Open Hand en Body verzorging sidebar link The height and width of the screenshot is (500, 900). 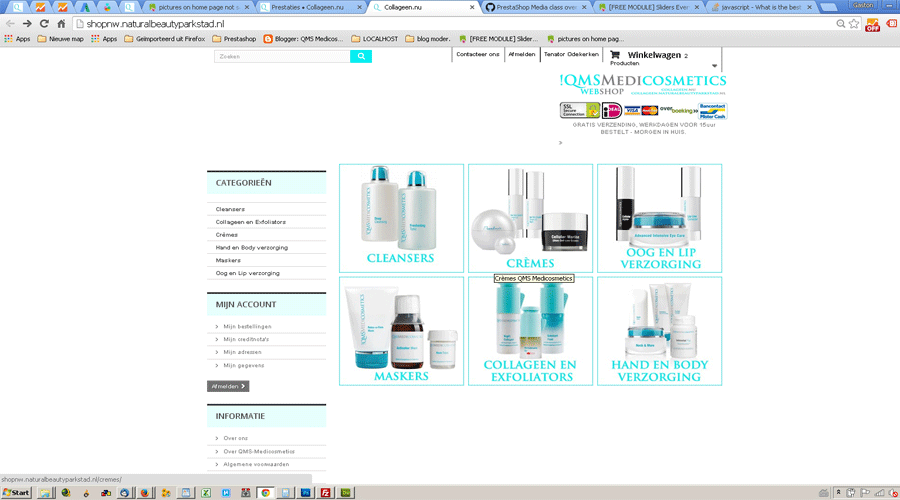251,247
